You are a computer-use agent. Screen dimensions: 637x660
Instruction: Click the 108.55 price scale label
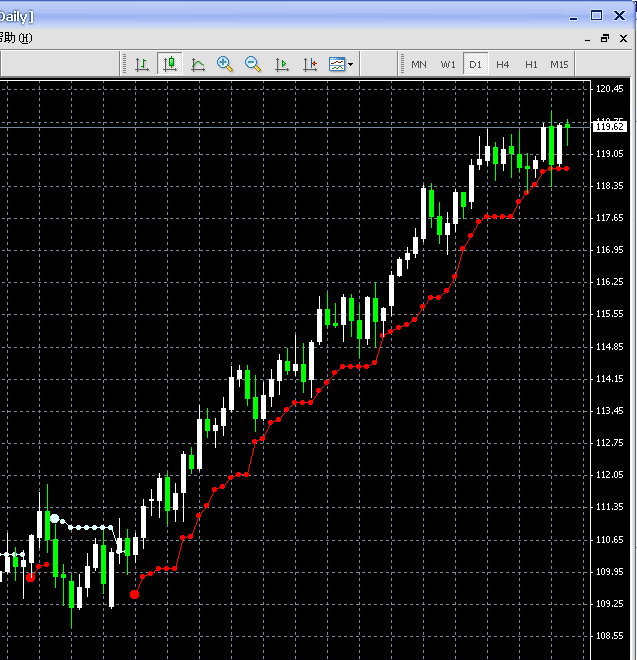(x=609, y=636)
